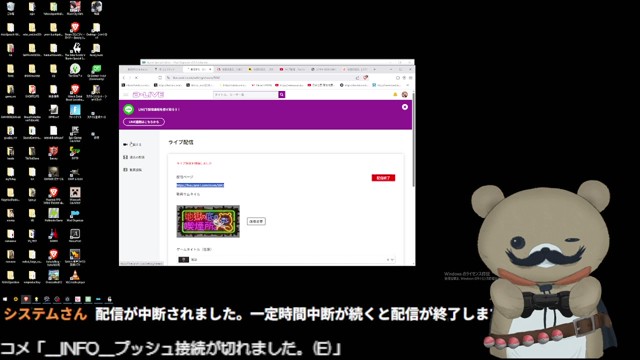This screenshot has width=640, height=360.
Task: Close the purple LINE notification banner
Action: click(x=404, y=107)
